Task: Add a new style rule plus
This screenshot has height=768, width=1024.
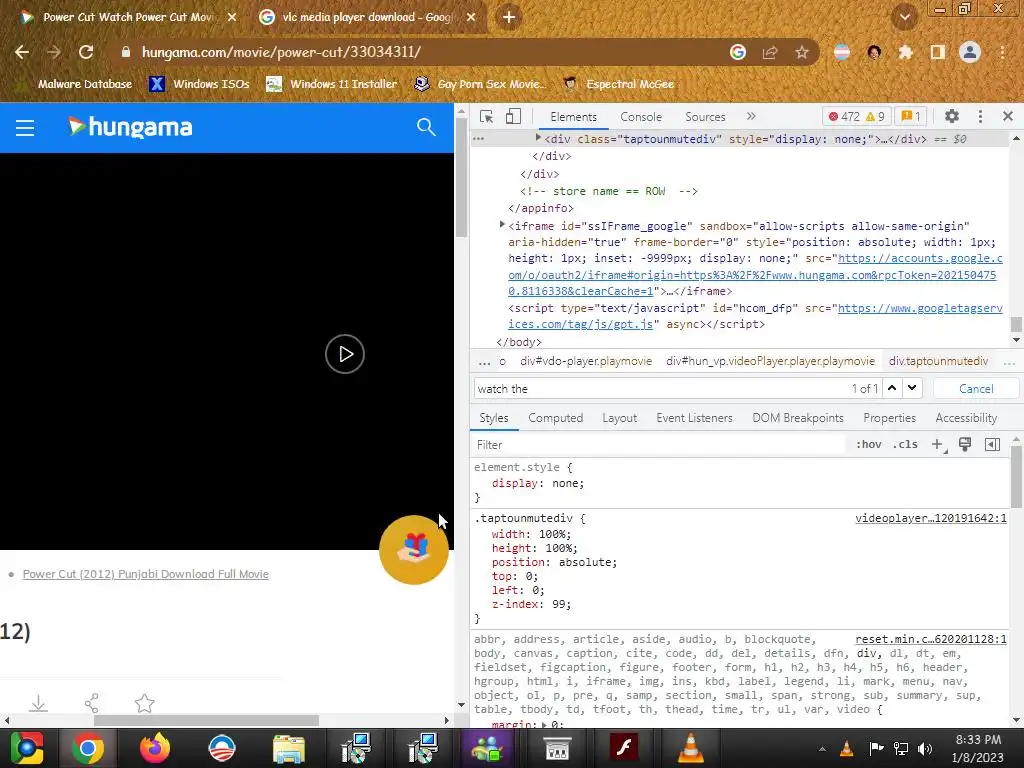Action: pyautogui.click(x=937, y=444)
